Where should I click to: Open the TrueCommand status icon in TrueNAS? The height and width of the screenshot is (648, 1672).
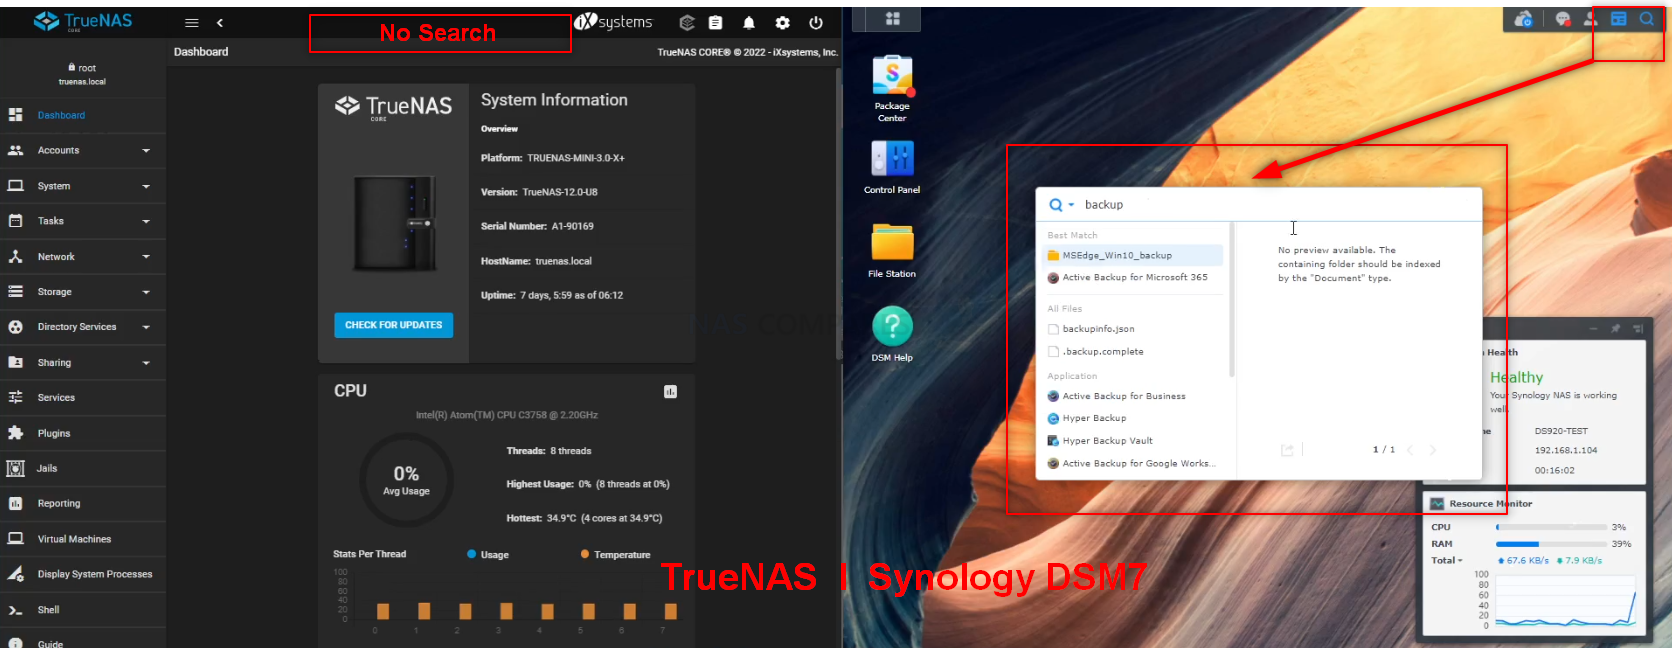(687, 23)
